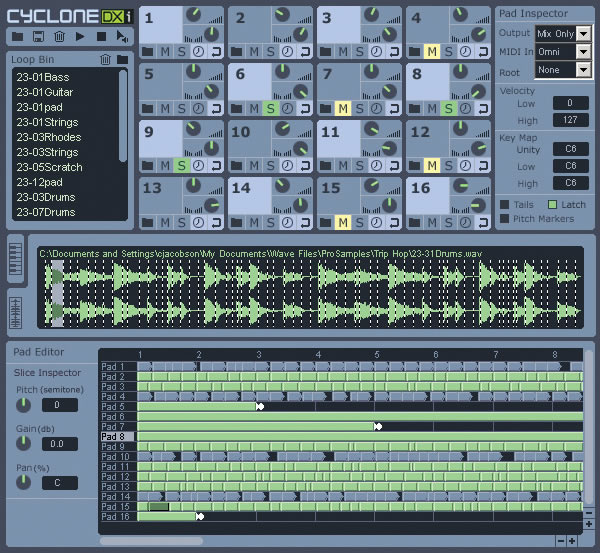
Task: Click the loop end marker on Pad 7 row
Action: coord(378,426)
